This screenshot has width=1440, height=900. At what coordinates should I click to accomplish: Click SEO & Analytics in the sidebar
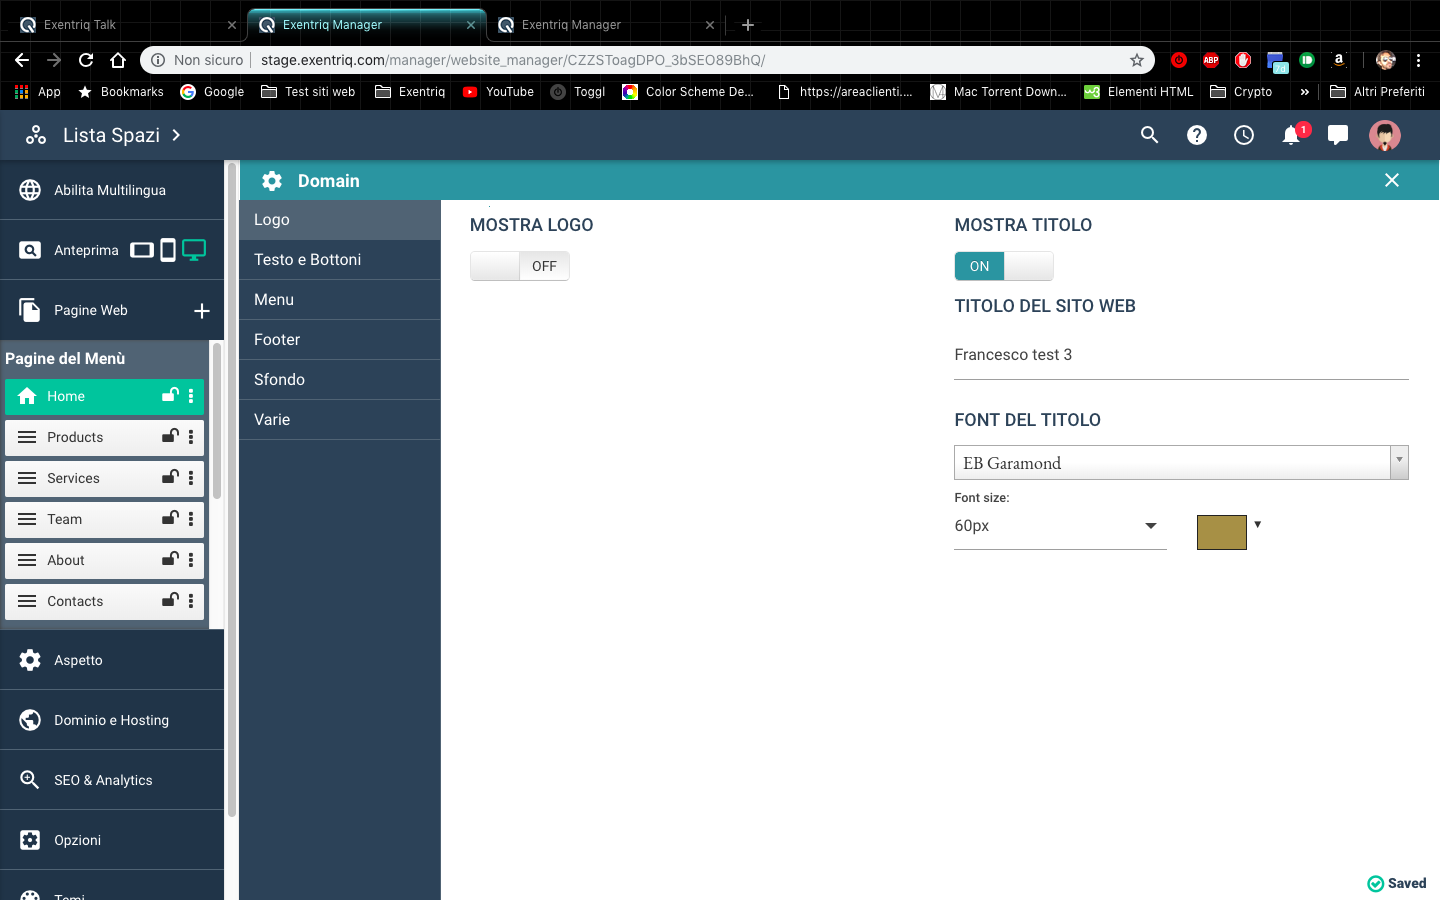103,780
